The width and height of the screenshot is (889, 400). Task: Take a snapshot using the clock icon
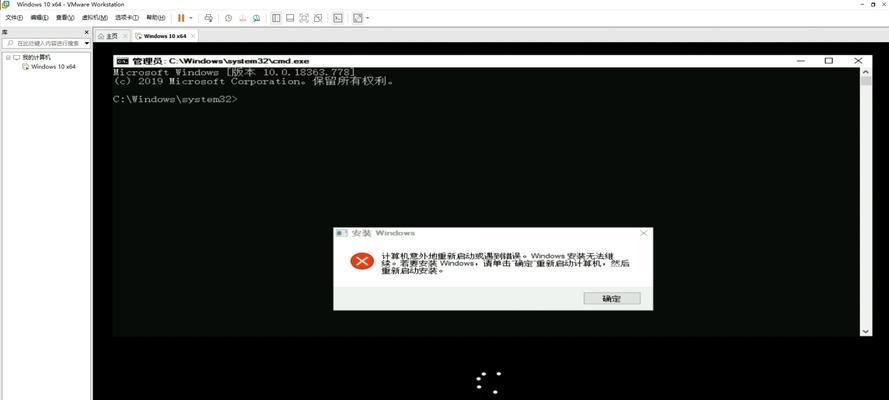click(x=228, y=18)
